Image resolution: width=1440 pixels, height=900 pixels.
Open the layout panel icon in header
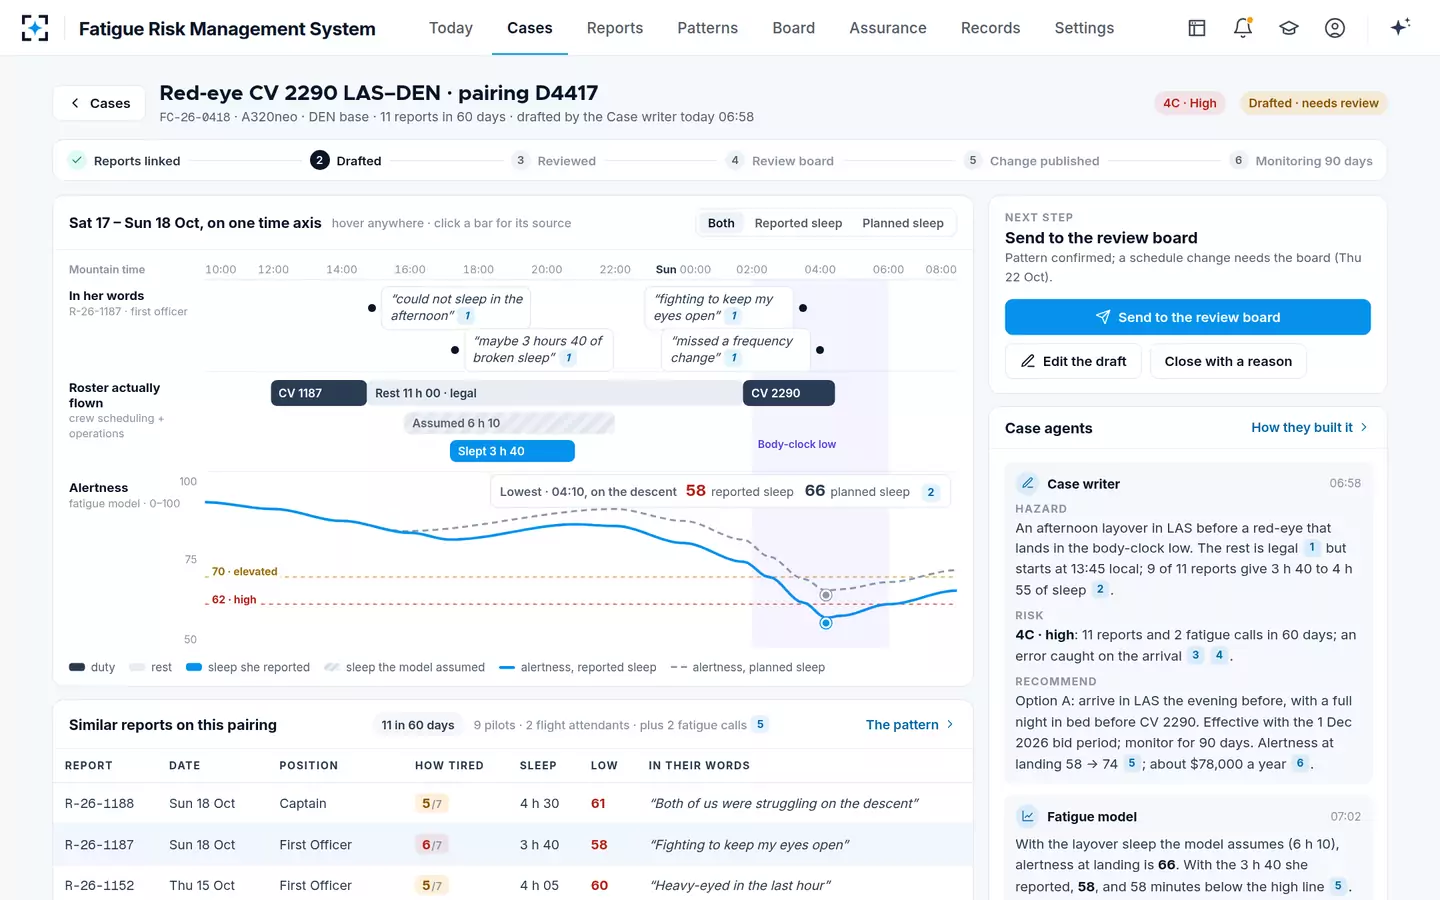click(1197, 28)
